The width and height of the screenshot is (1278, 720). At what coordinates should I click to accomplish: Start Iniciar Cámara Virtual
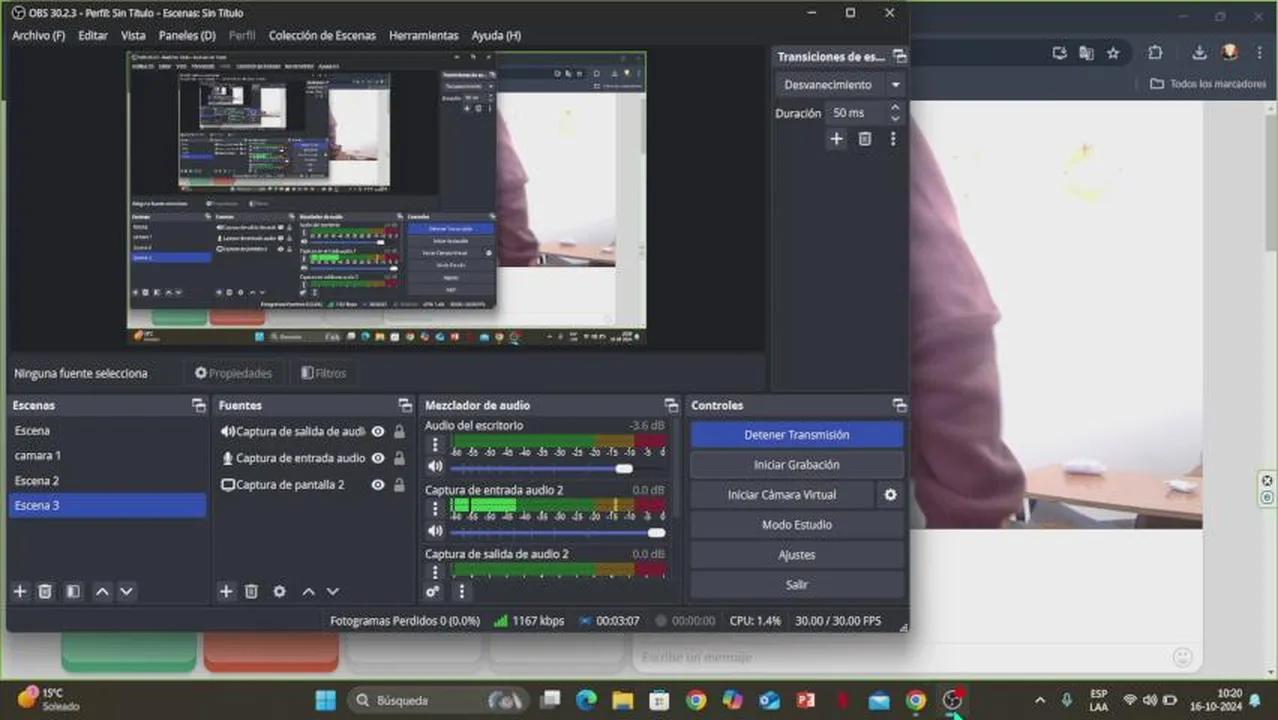(x=782, y=495)
